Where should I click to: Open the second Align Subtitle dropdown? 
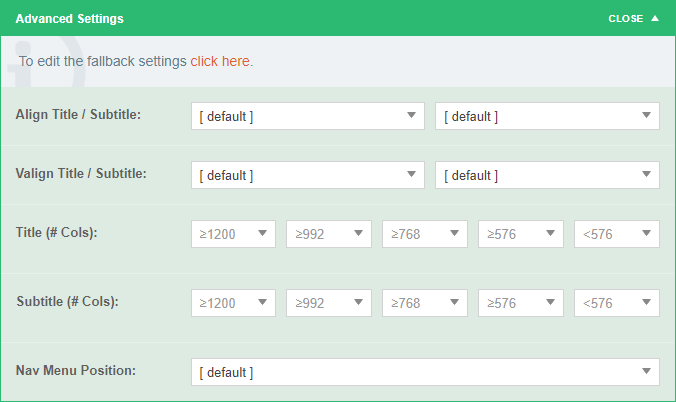point(547,116)
